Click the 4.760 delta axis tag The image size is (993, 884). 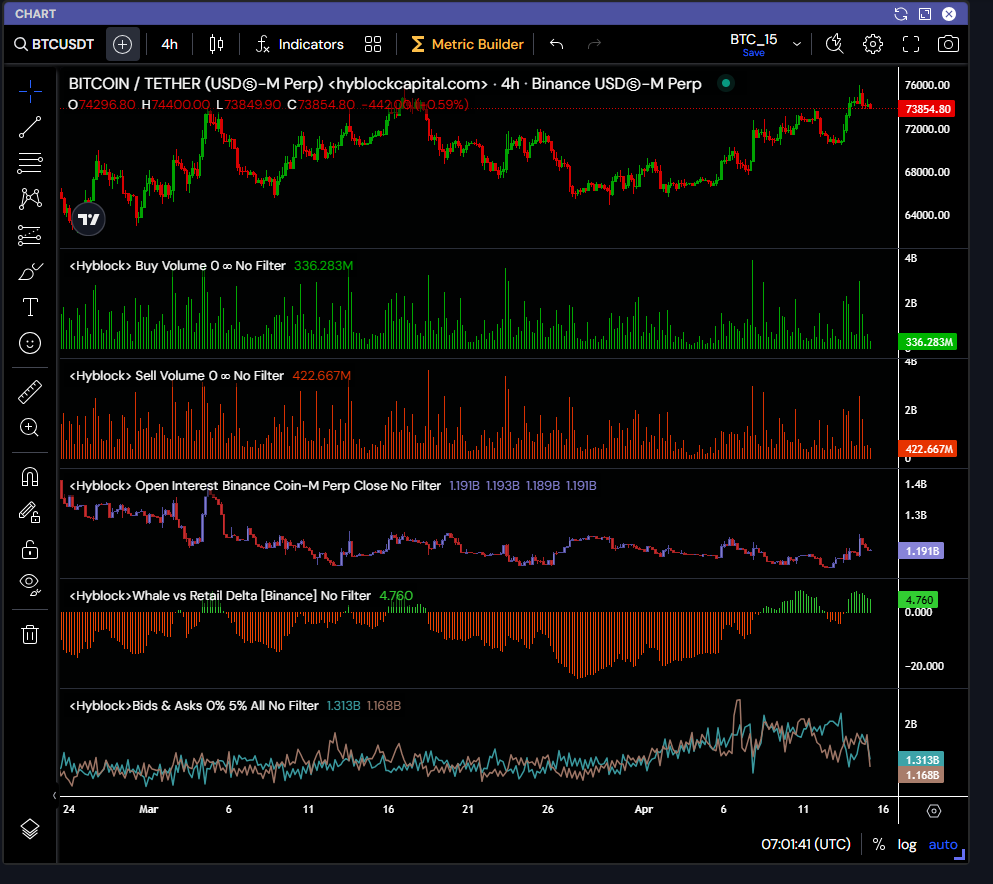pyautogui.click(x=918, y=600)
